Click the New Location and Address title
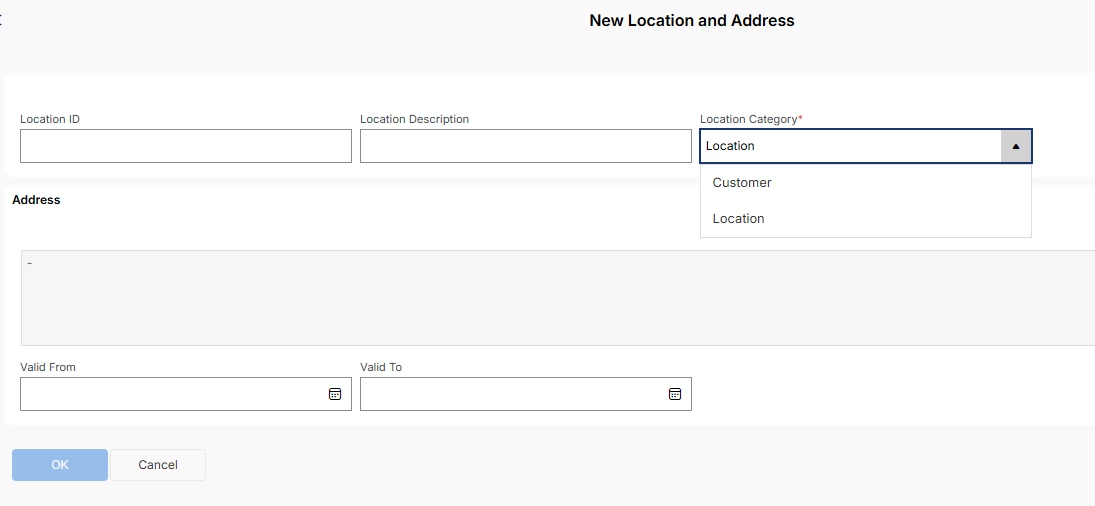This screenshot has width=1095, height=506. coord(692,20)
